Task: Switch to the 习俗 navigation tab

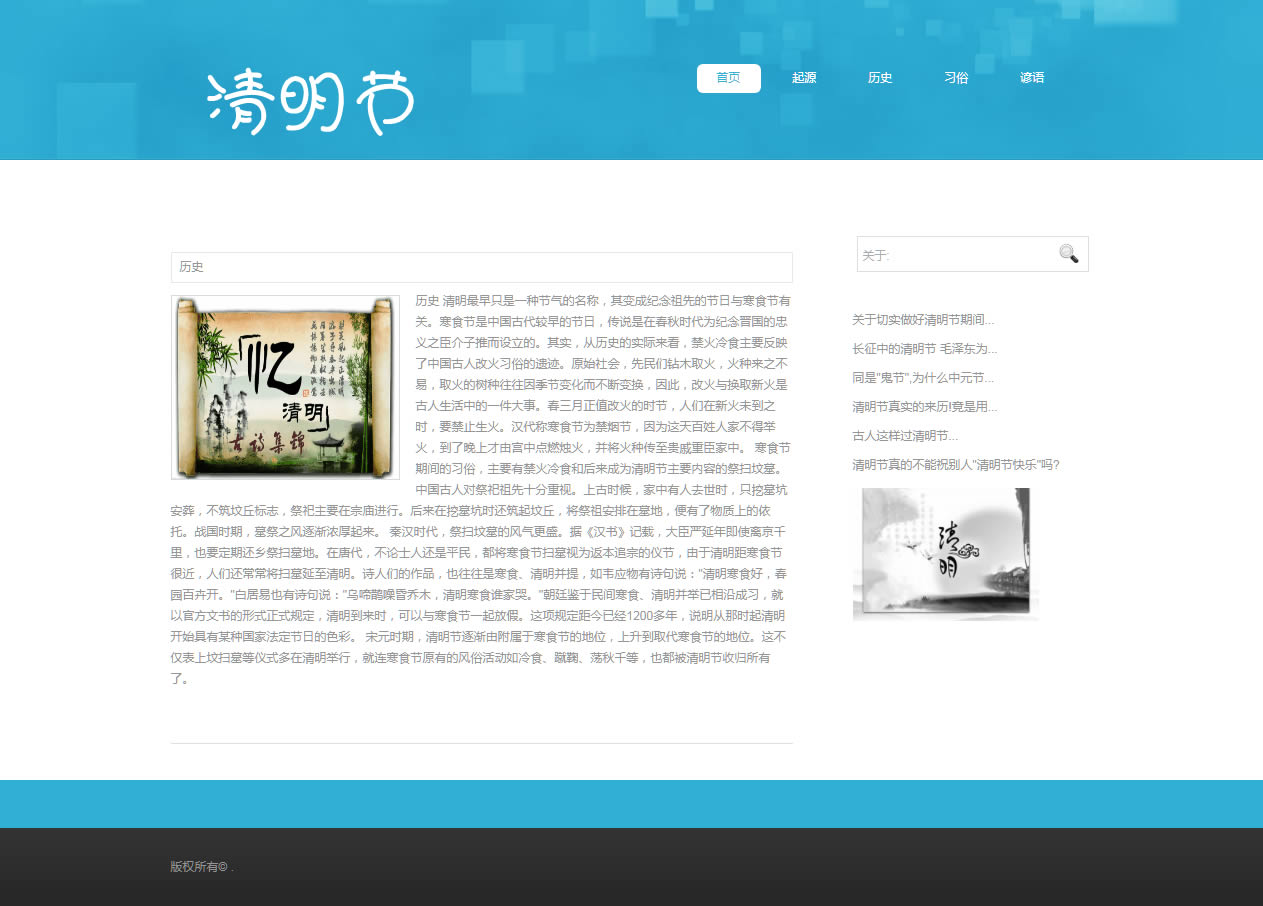Action: tap(956, 78)
